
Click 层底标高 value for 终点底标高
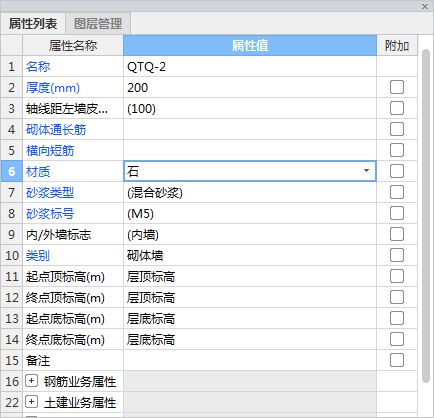pyautogui.click(x=250, y=340)
